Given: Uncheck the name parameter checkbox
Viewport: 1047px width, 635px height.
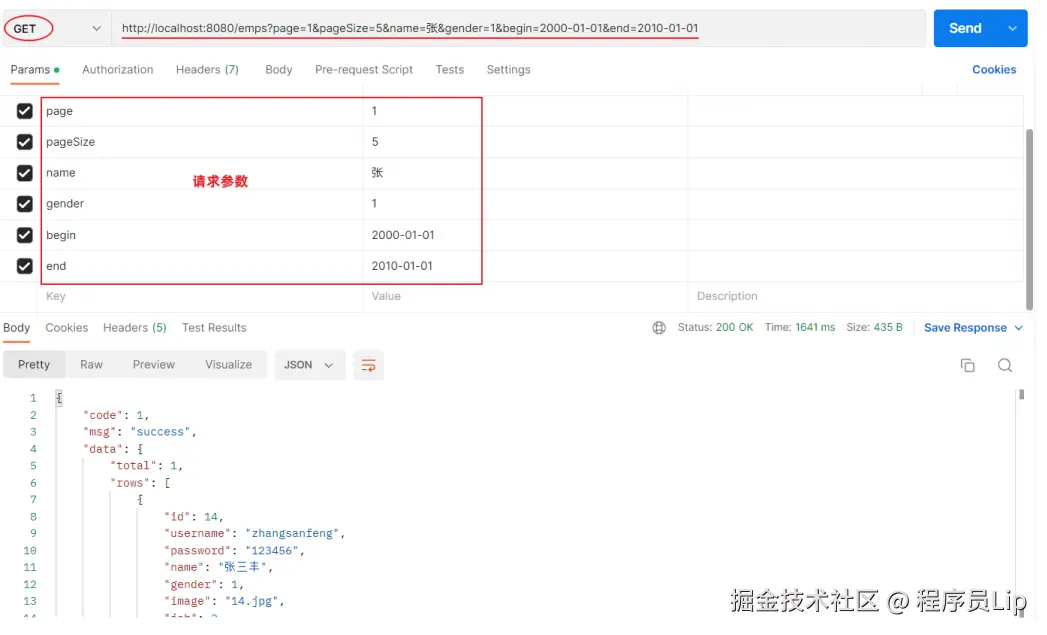Looking at the screenshot, I should (25, 173).
